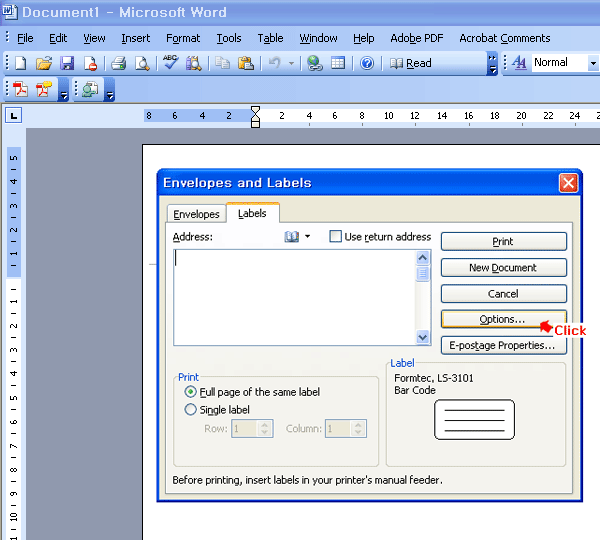600x540 pixels.
Task: Open the Normal style dropdown
Action: 593,63
